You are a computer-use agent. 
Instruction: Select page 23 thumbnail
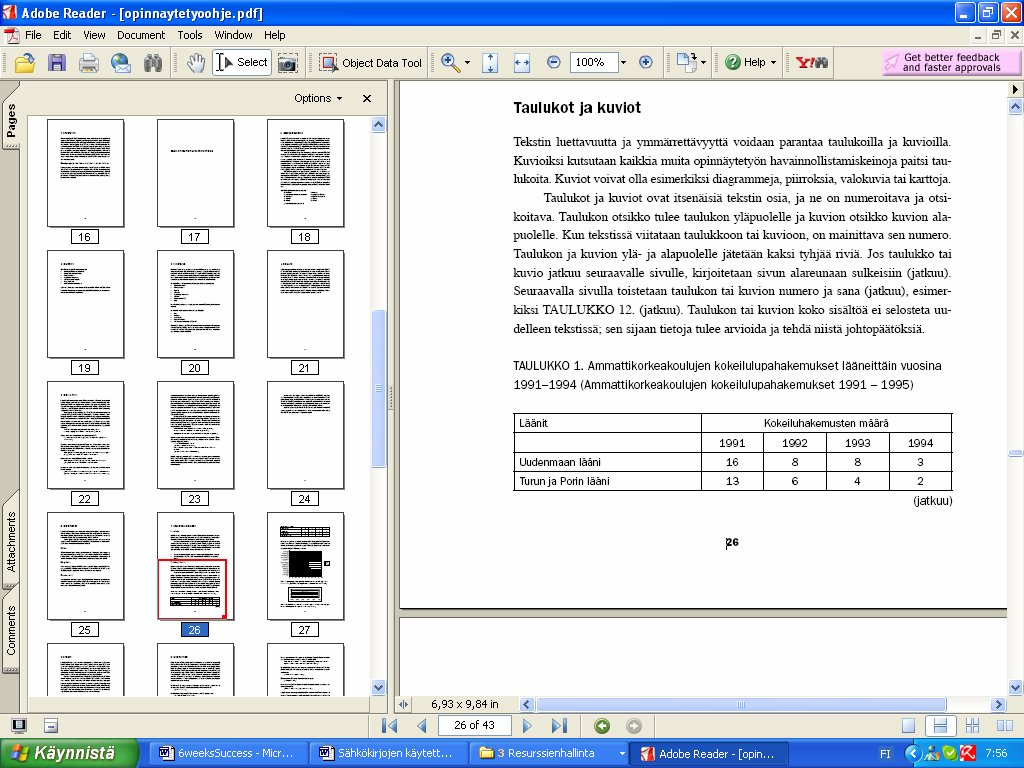(195, 436)
